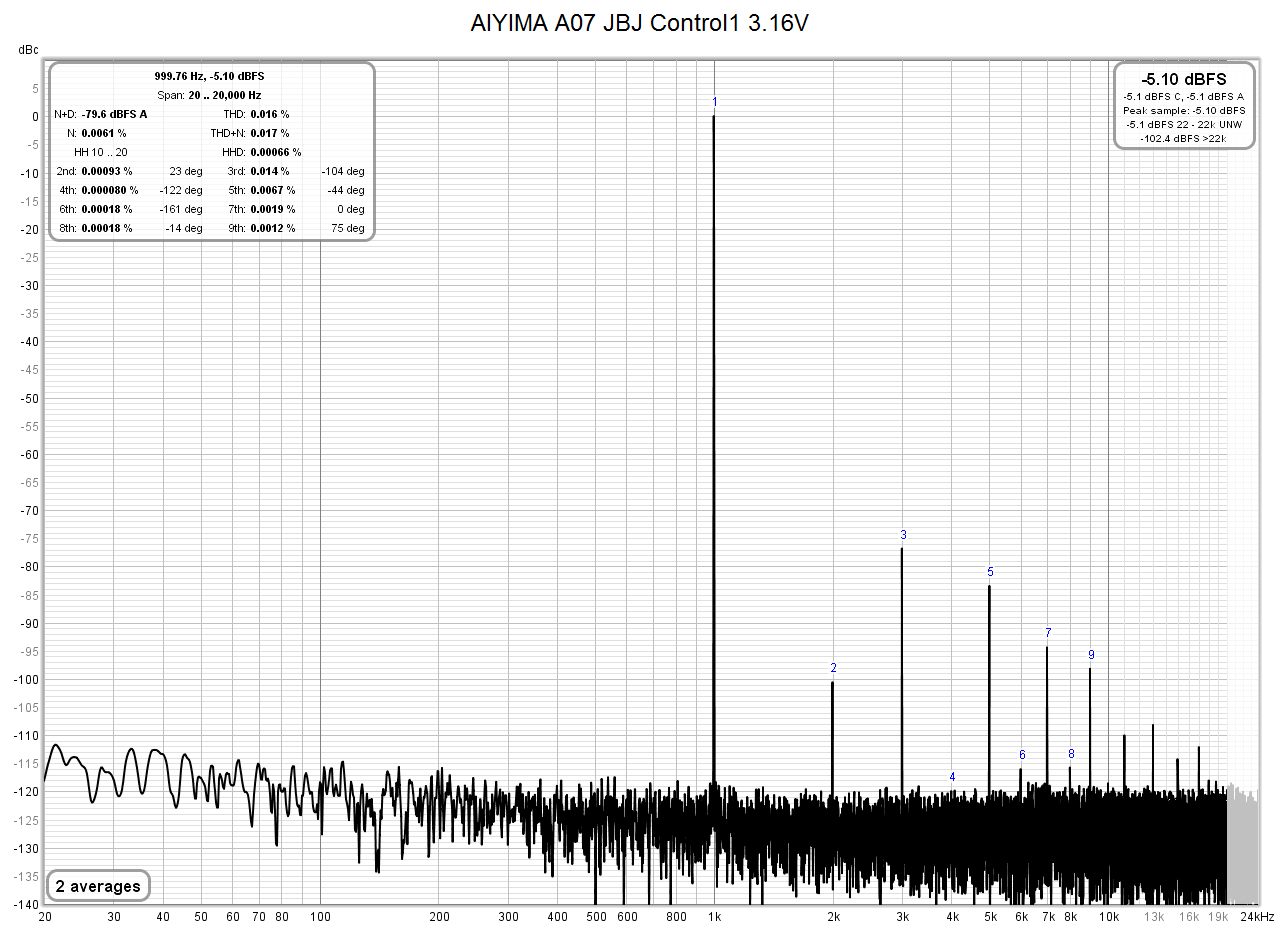Click the HH 10 .. 20 label
Image resolution: width=1280 pixels, height=928 pixels.
pyautogui.click(x=101, y=152)
